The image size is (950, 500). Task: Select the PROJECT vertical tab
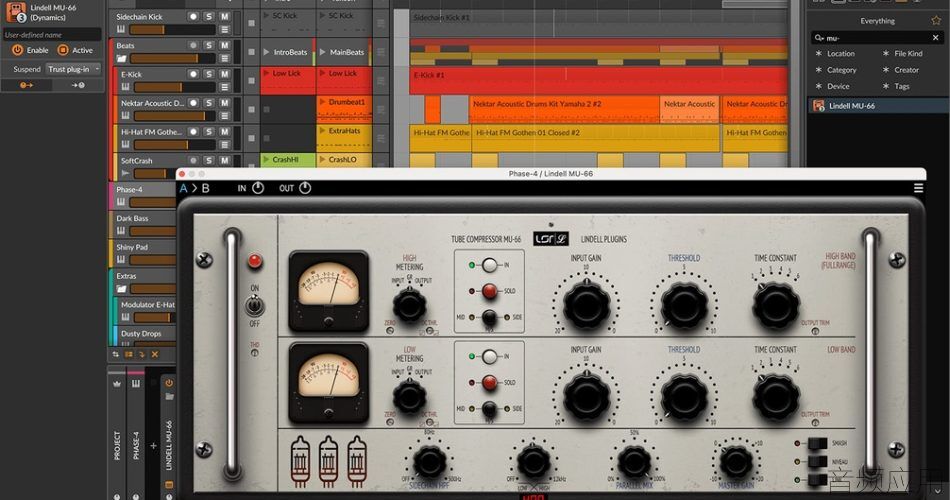click(x=117, y=445)
